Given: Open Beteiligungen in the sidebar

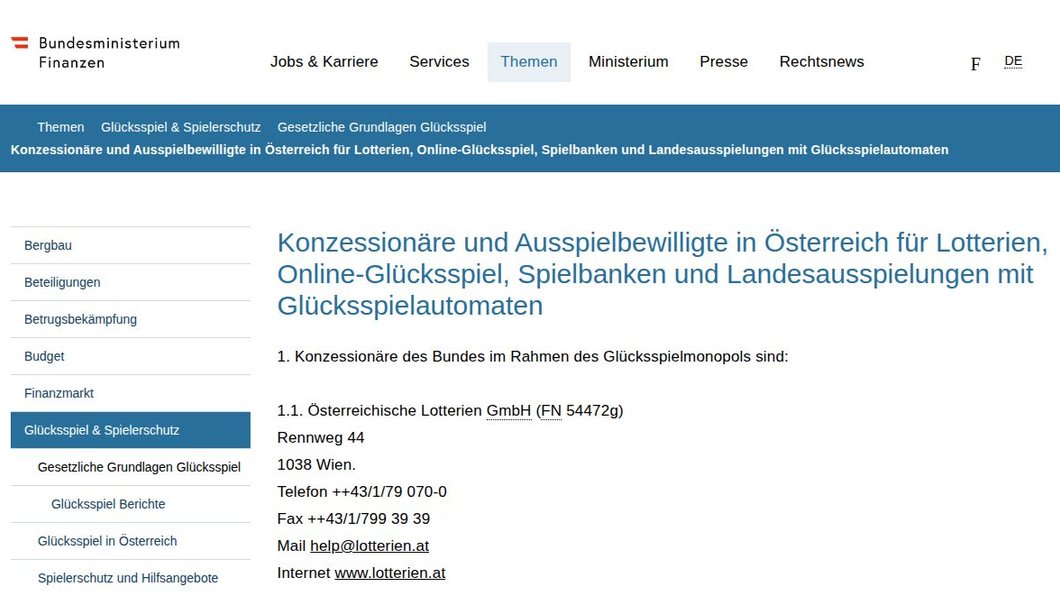Looking at the screenshot, I should click(130, 282).
